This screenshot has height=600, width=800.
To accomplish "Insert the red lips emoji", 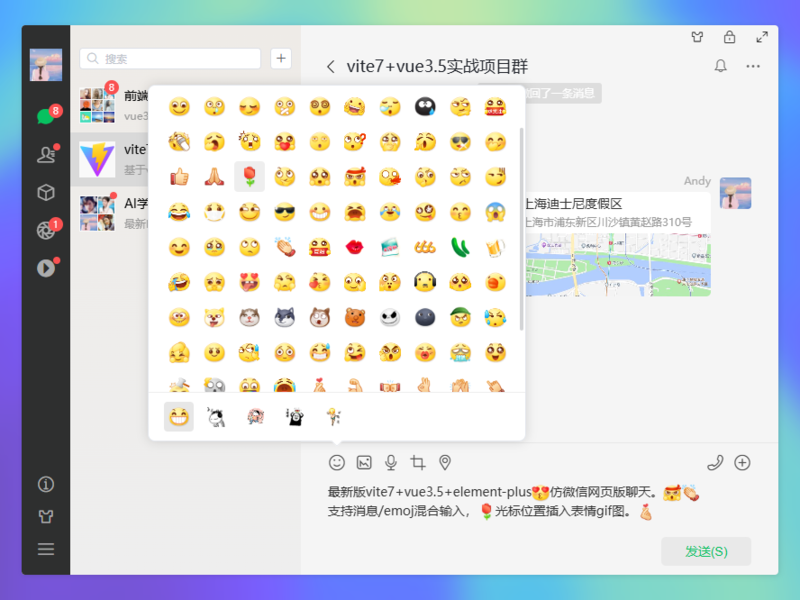I will 355,247.
